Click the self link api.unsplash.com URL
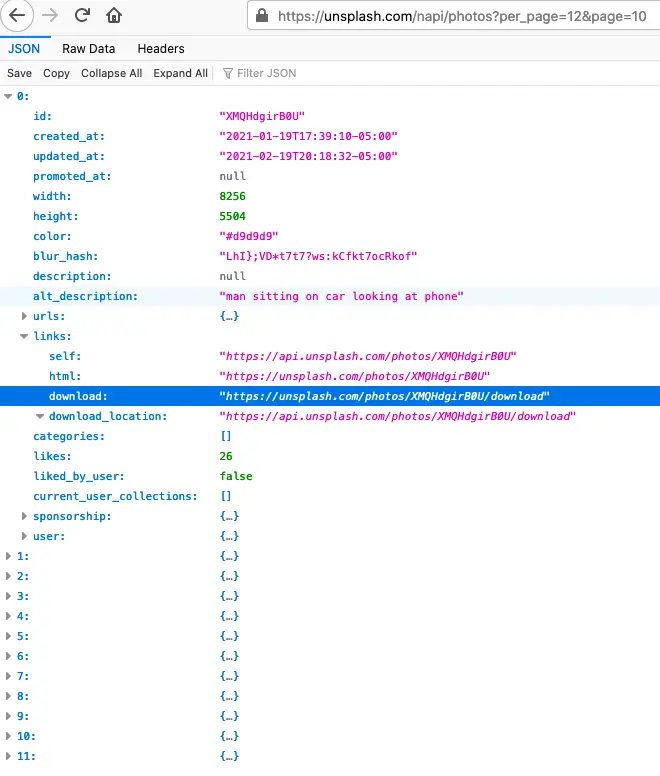The width and height of the screenshot is (660, 776). (x=368, y=356)
